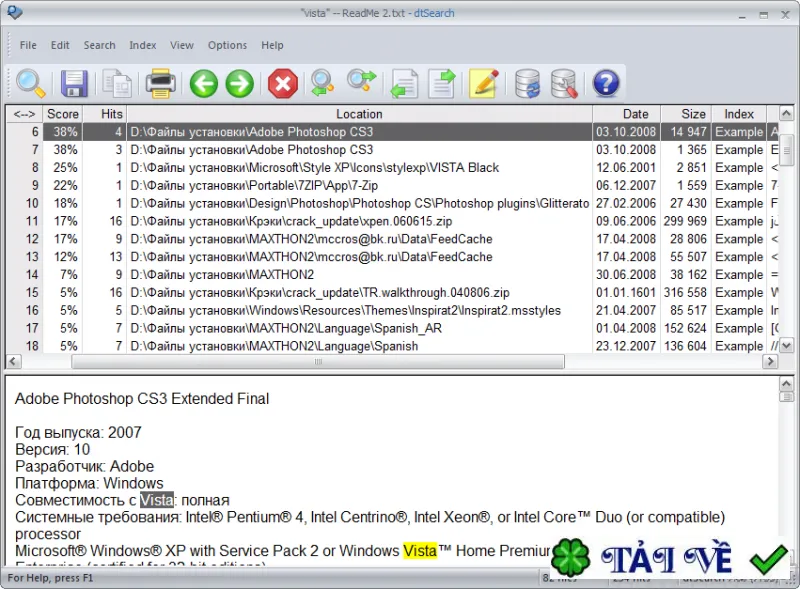Click the magnifying glass Search toolbar icon
This screenshot has height=589, width=800.
pyautogui.click(x=31, y=83)
